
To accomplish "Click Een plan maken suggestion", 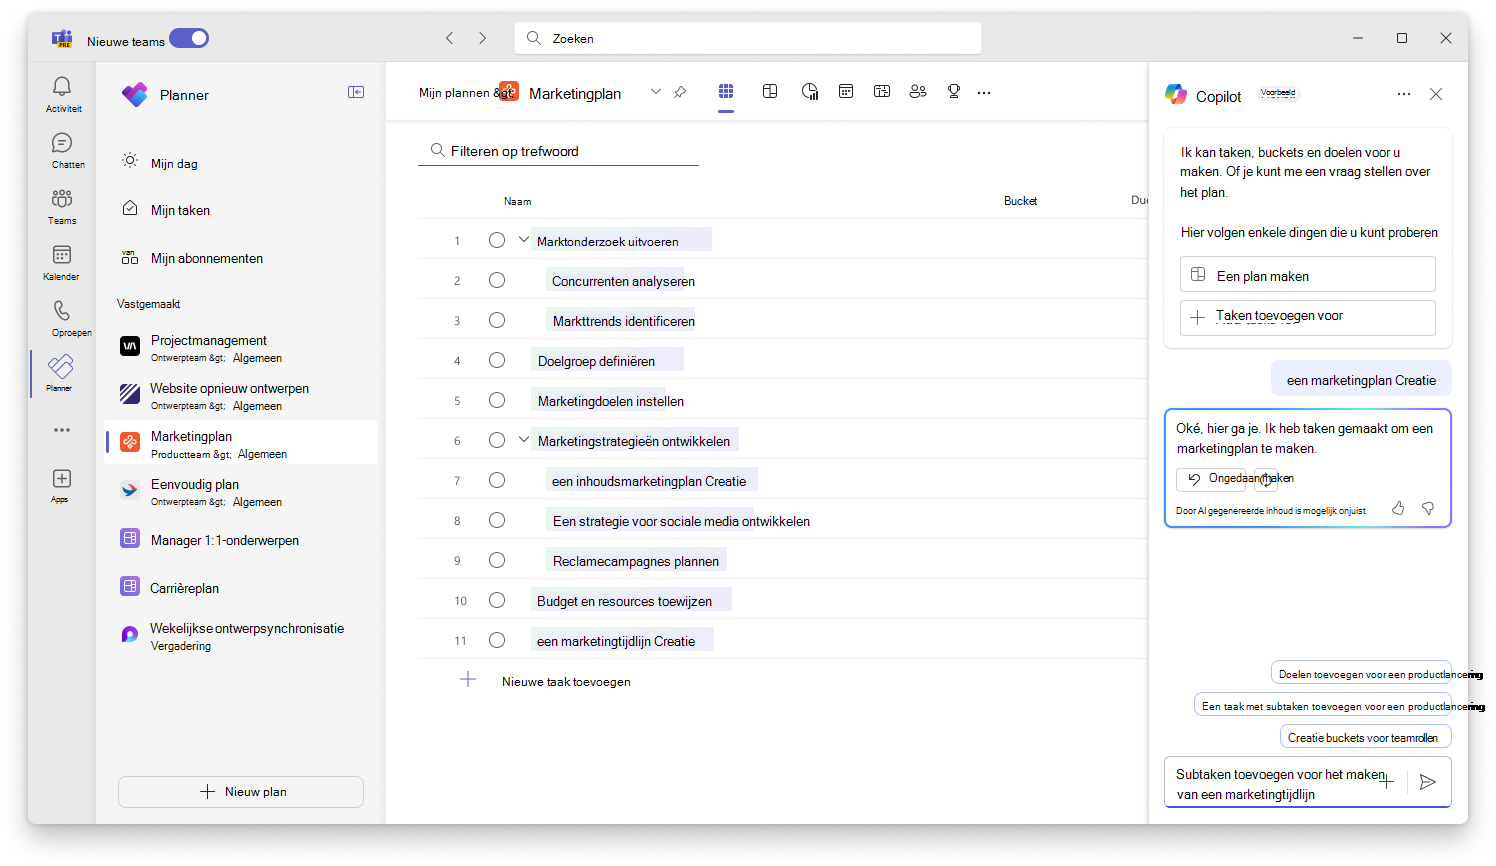I will [1308, 274].
